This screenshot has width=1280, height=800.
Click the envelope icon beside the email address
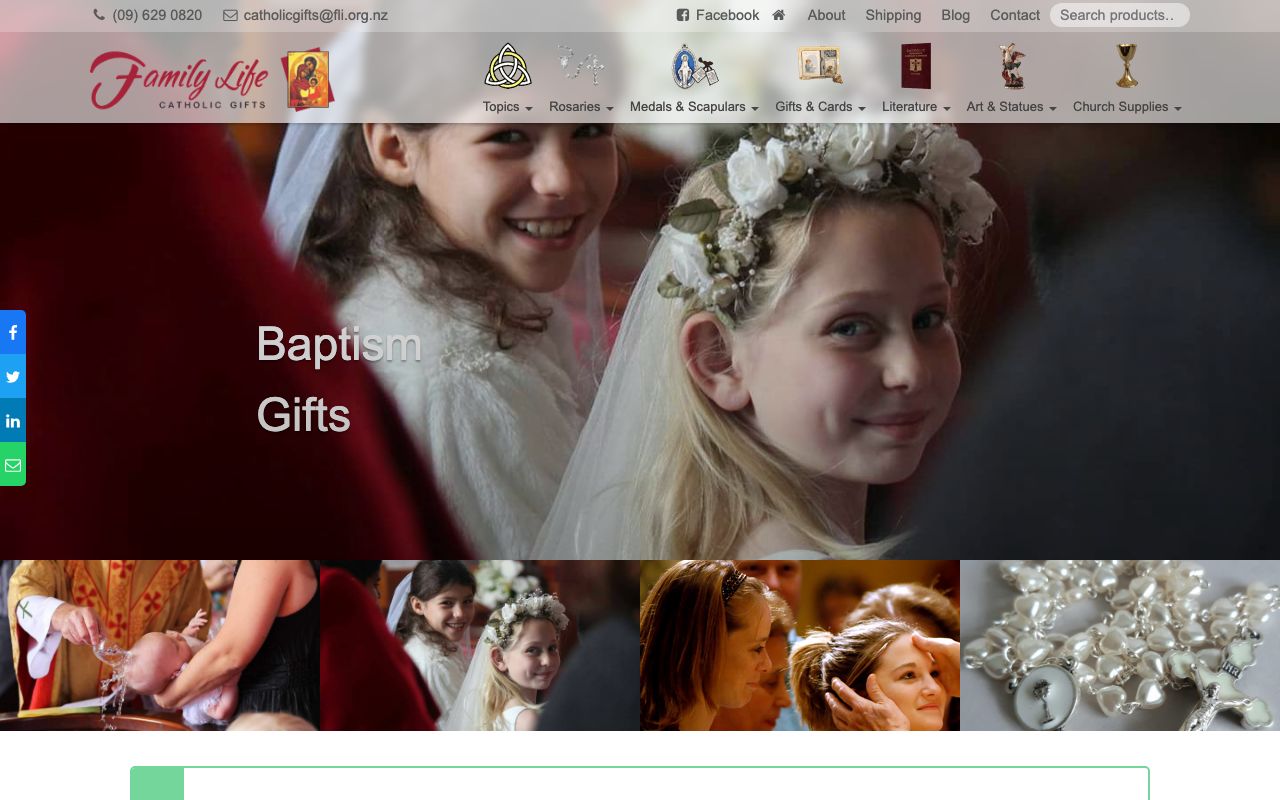point(230,15)
